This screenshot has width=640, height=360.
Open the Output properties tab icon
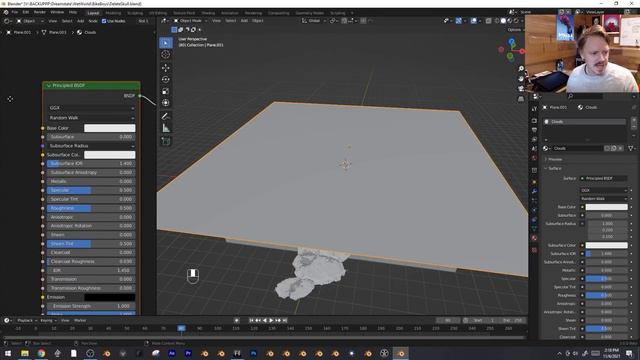(534, 130)
